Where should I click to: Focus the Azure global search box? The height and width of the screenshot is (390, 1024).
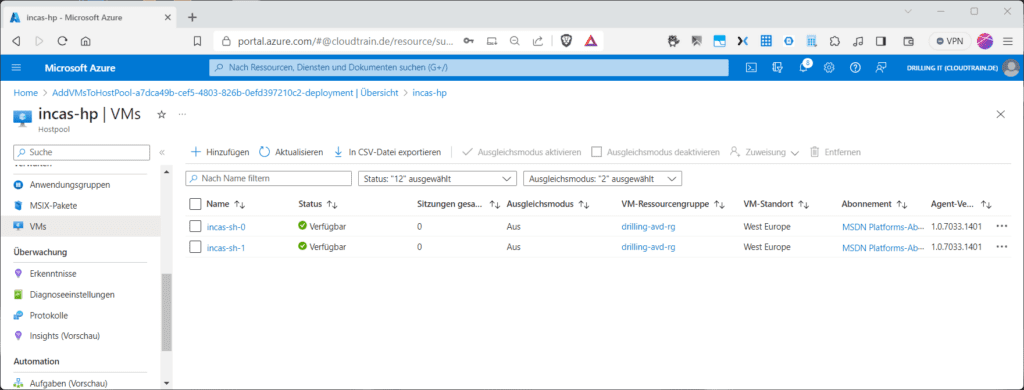point(468,68)
